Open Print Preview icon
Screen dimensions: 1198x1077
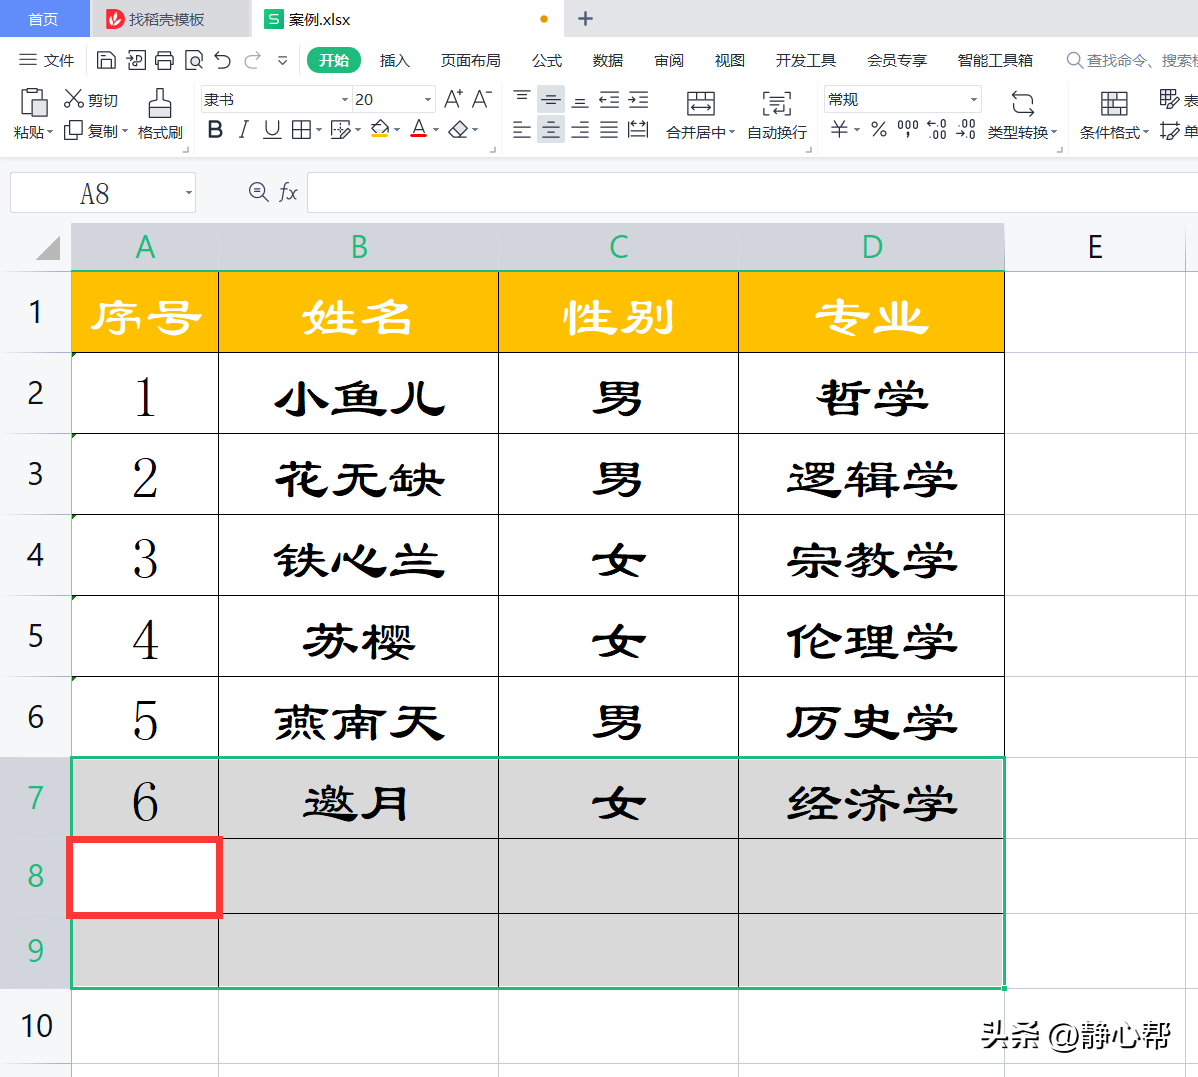pyautogui.click(x=194, y=60)
